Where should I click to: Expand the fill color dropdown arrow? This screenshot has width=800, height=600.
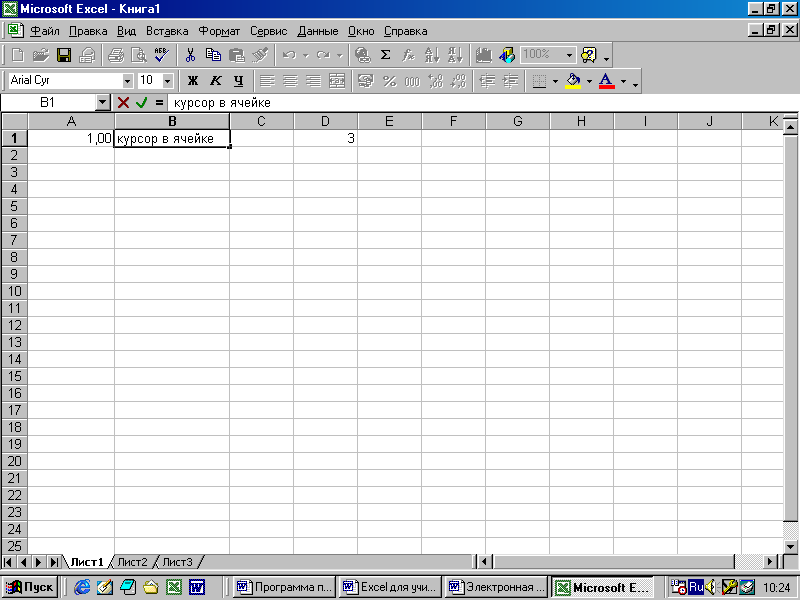(589, 81)
